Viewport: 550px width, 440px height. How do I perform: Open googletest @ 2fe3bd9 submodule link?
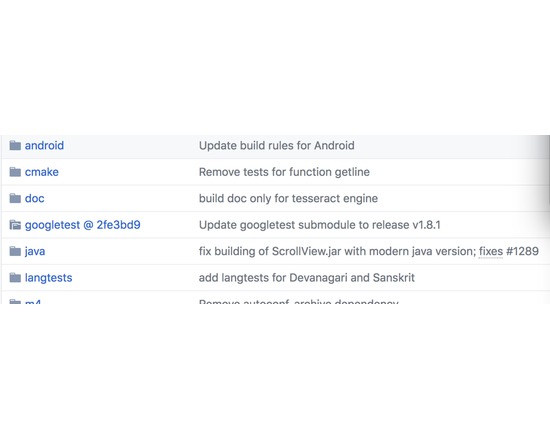[82, 225]
